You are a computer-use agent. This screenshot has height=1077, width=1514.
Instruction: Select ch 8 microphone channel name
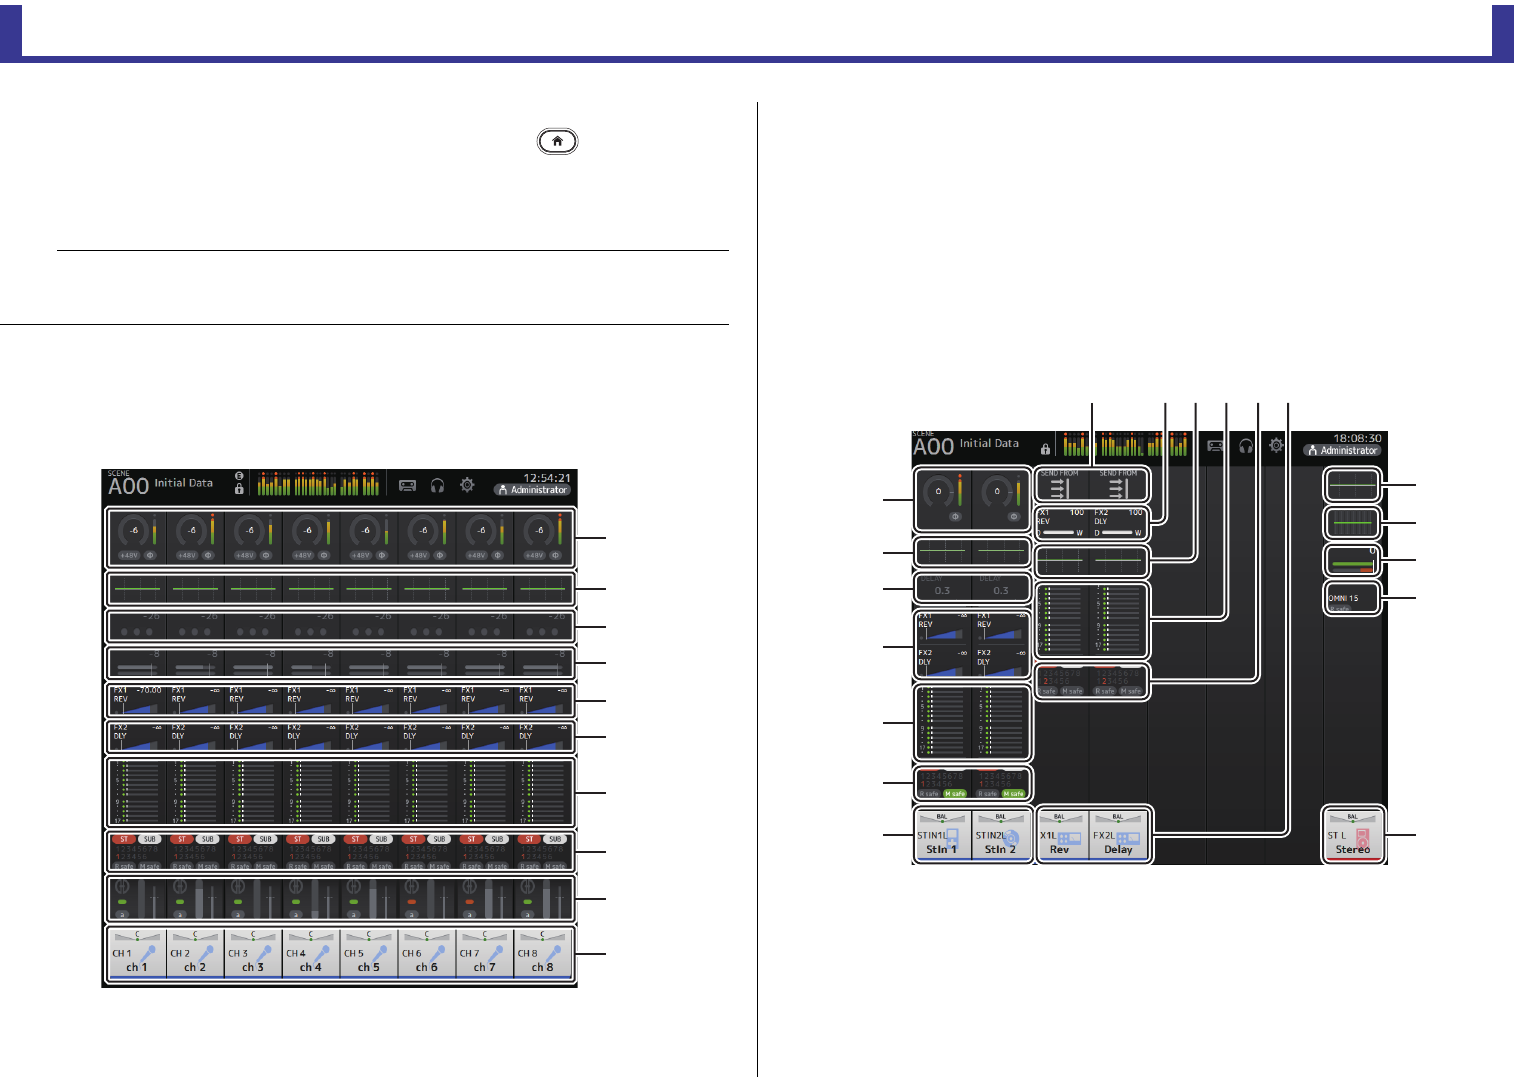543,954
